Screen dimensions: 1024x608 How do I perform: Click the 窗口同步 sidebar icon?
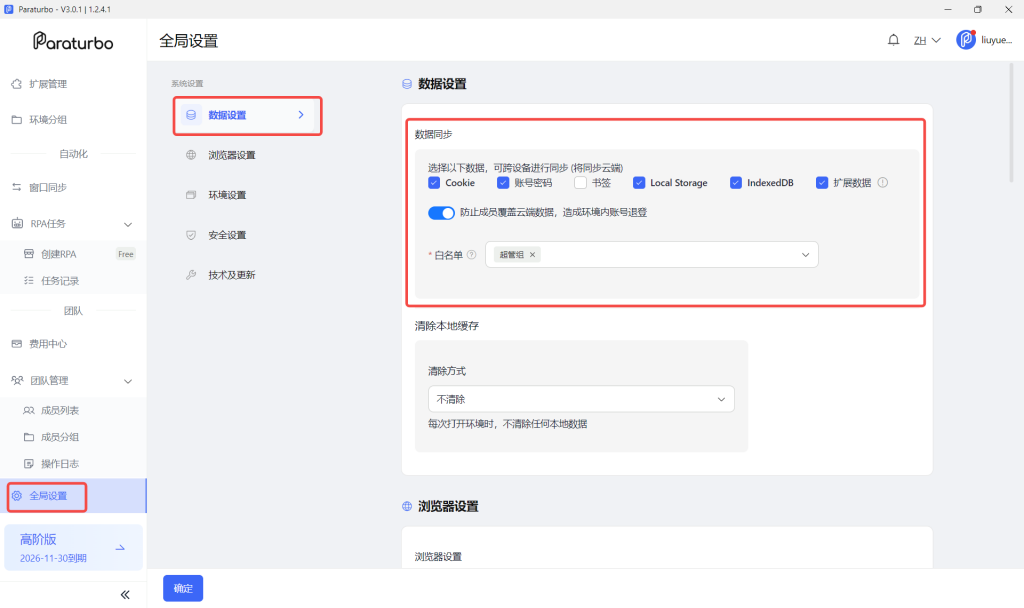[x=17, y=187]
